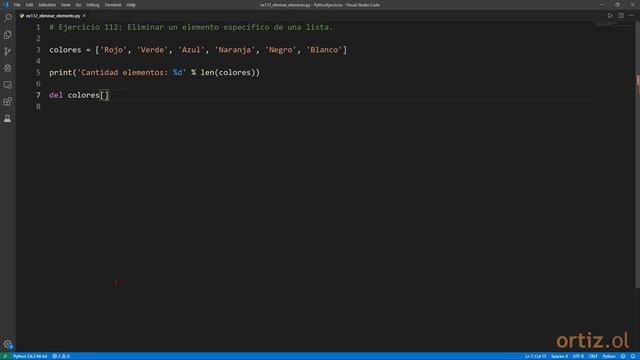Open the feedback smiley icon in the status bar

(623, 356)
